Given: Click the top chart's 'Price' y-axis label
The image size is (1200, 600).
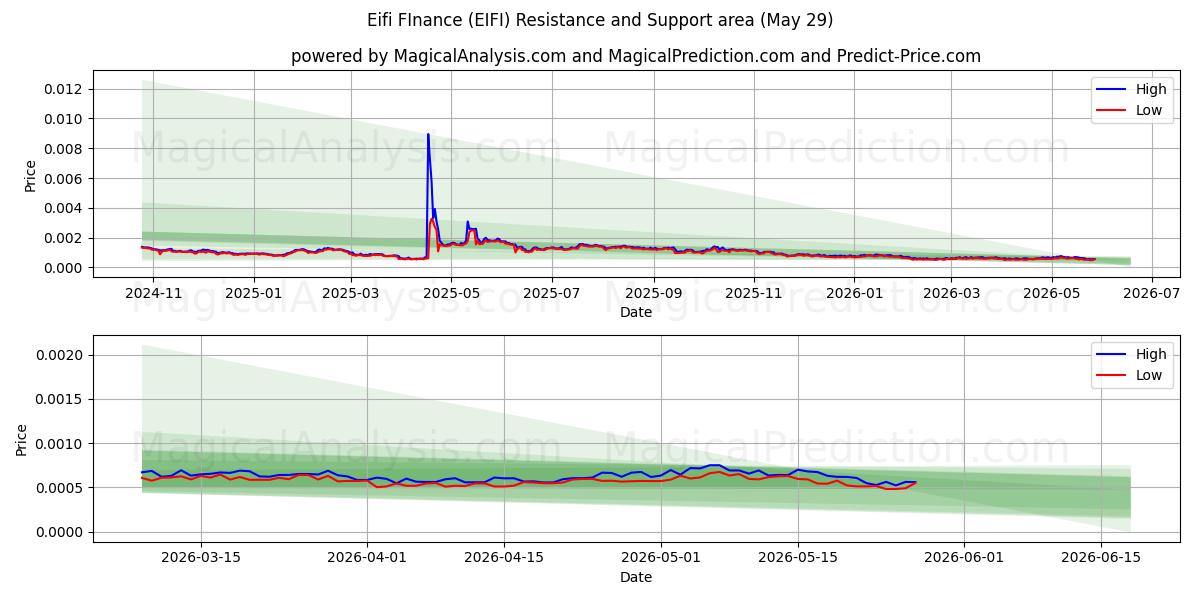Looking at the screenshot, I should click(30, 176).
